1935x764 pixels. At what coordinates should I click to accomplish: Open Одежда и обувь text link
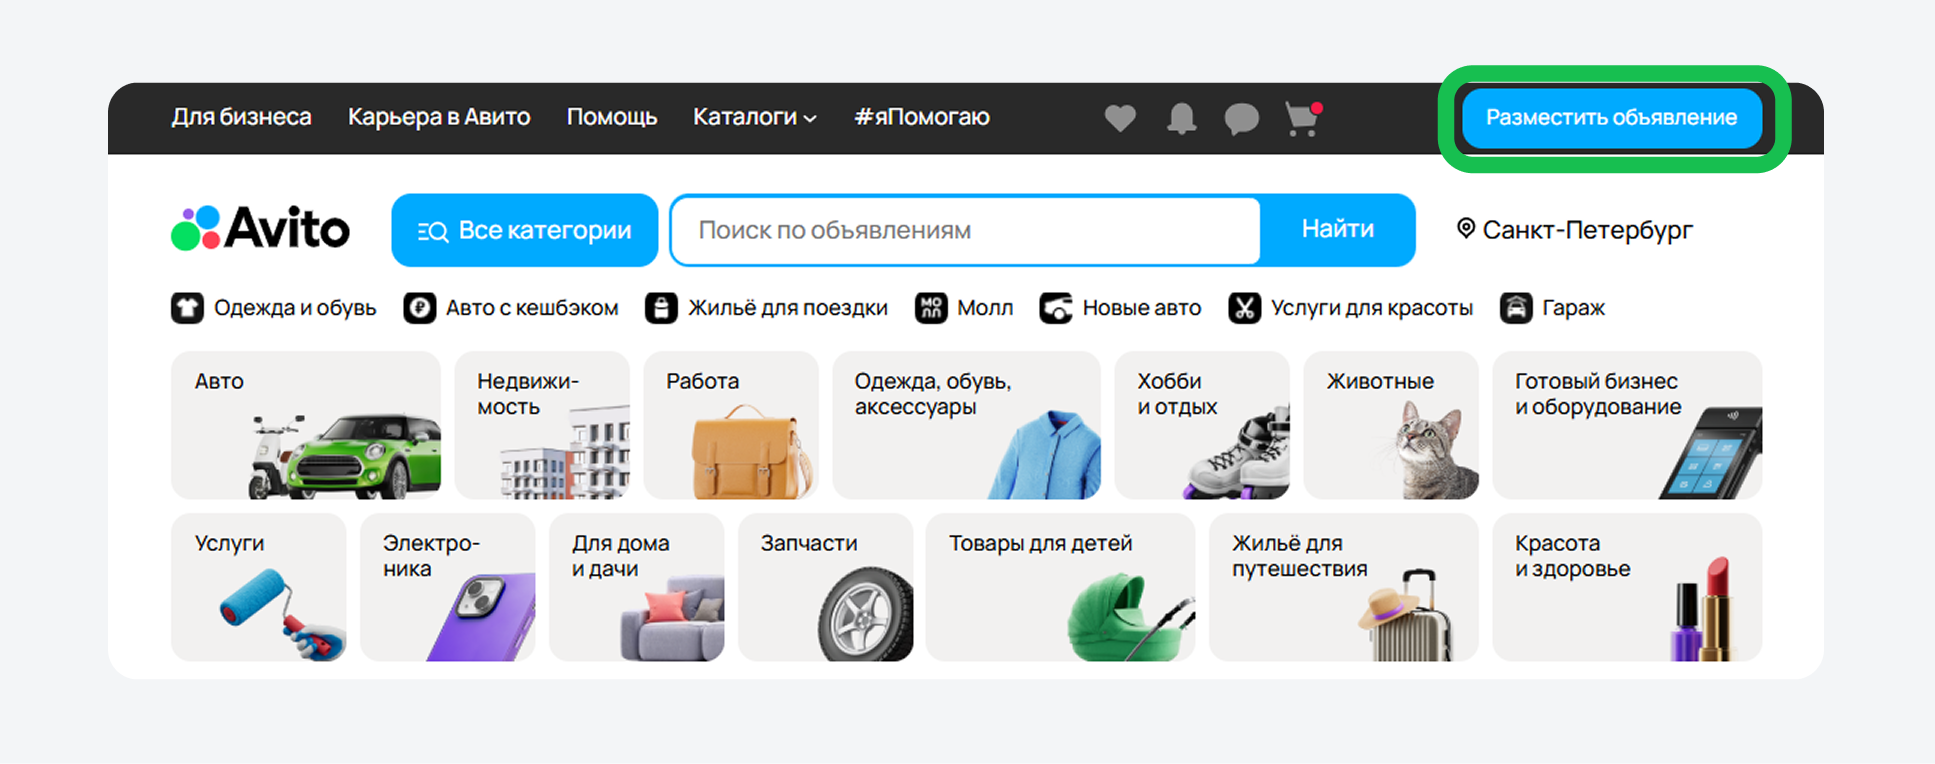(x=295, y=308)
